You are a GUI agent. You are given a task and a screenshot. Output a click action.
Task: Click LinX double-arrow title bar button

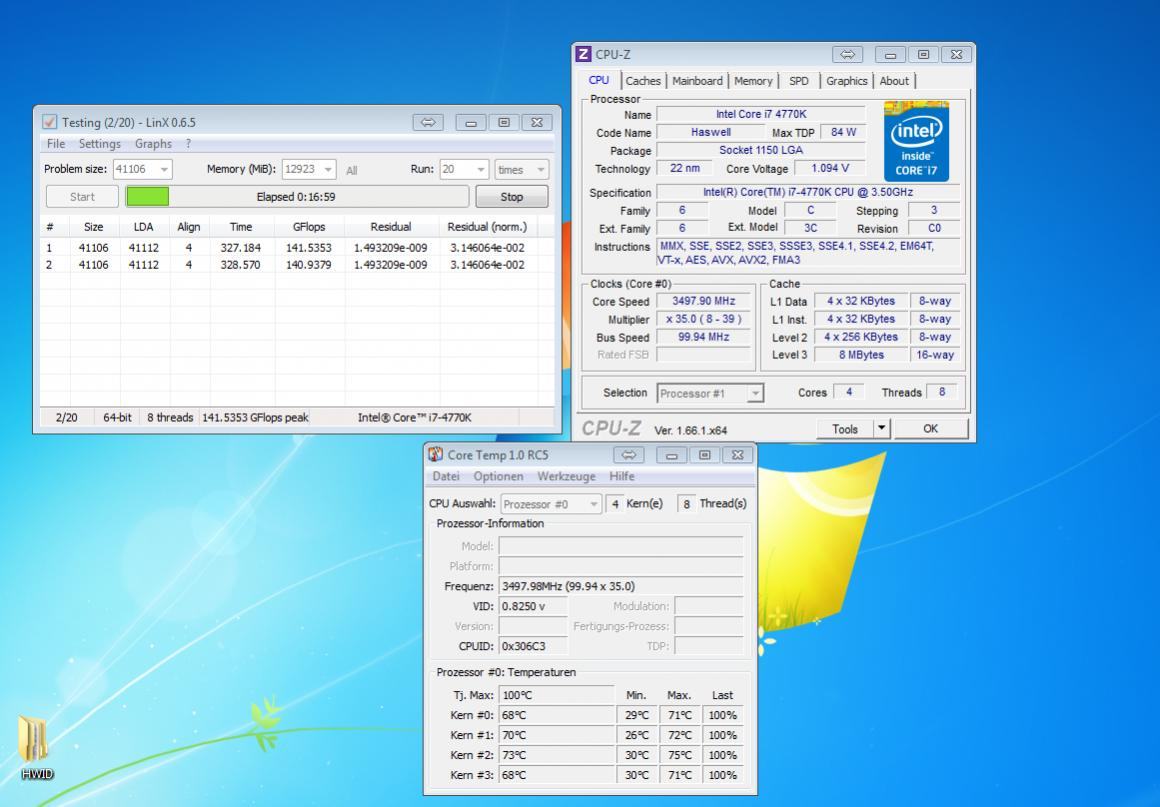428,122
